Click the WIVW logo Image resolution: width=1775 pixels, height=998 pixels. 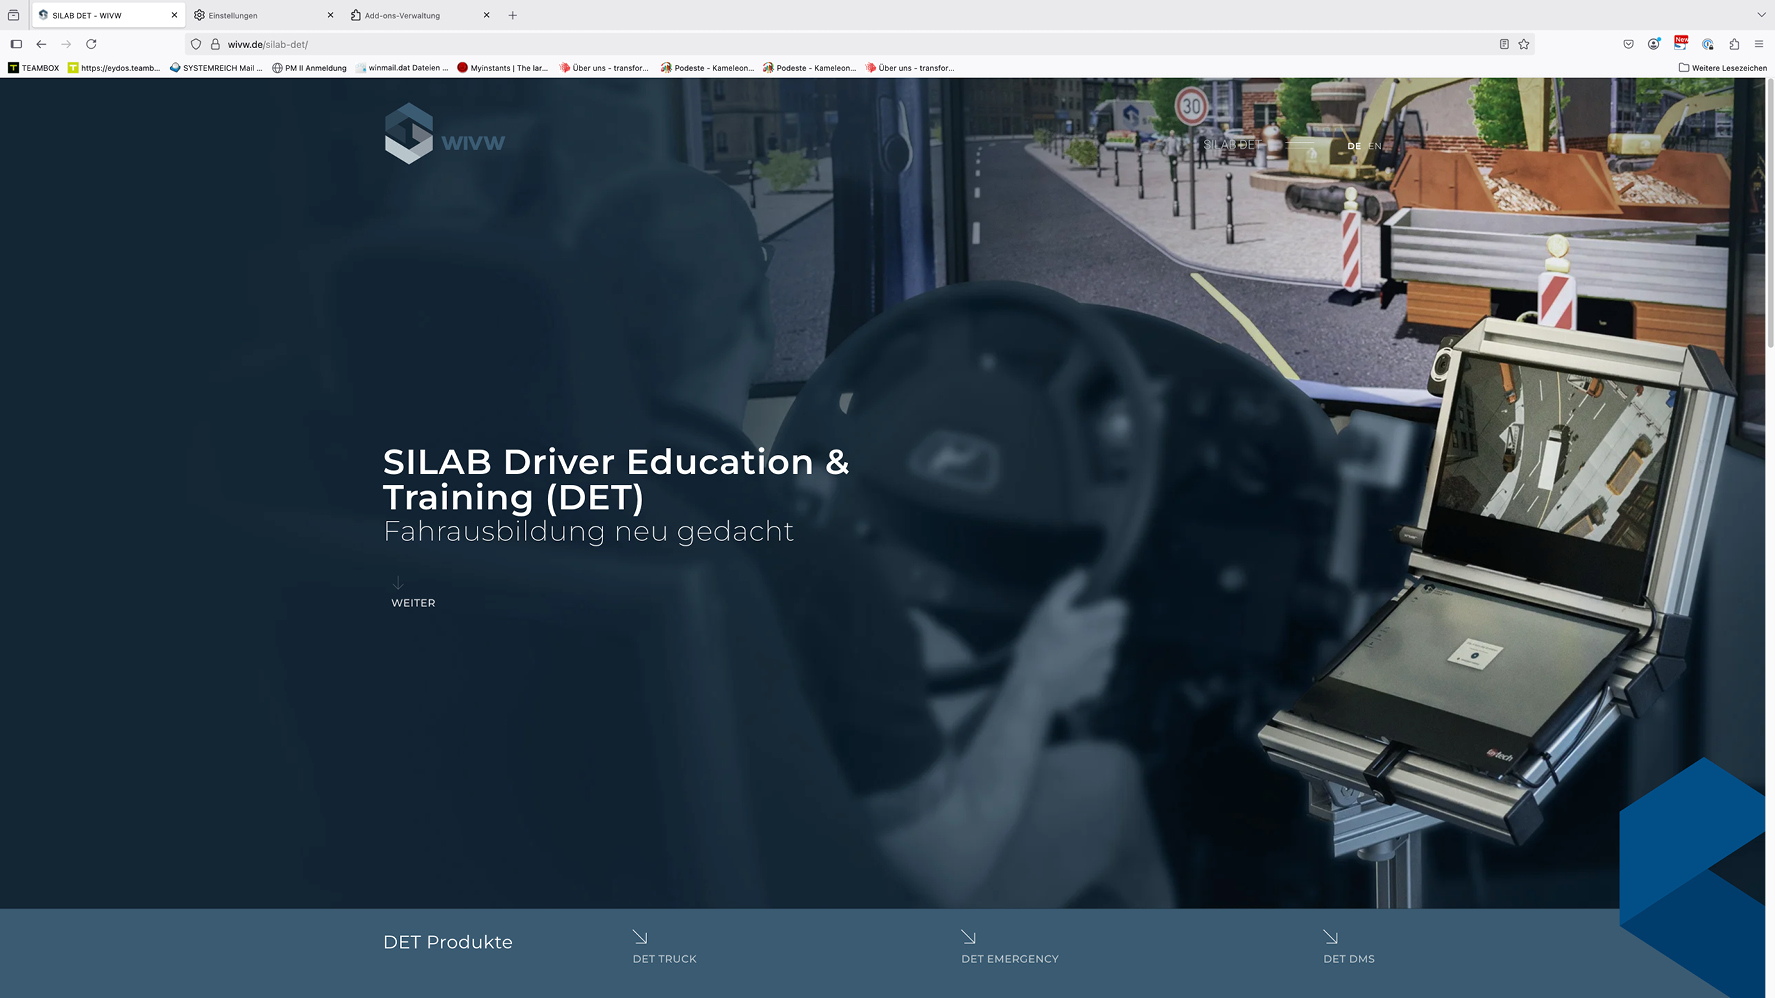(x=445, y=134)
